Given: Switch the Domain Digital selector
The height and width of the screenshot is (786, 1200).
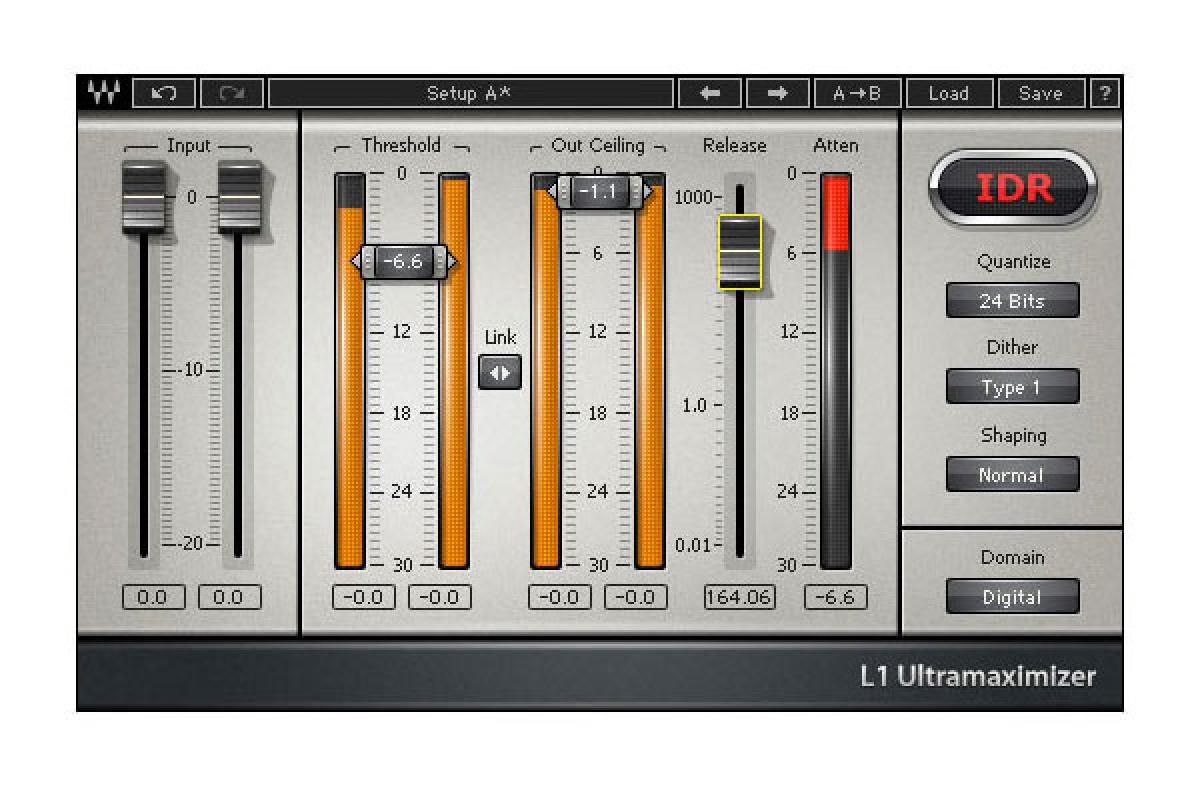Looking at the screenshot, I should [x=1012, y=597].
